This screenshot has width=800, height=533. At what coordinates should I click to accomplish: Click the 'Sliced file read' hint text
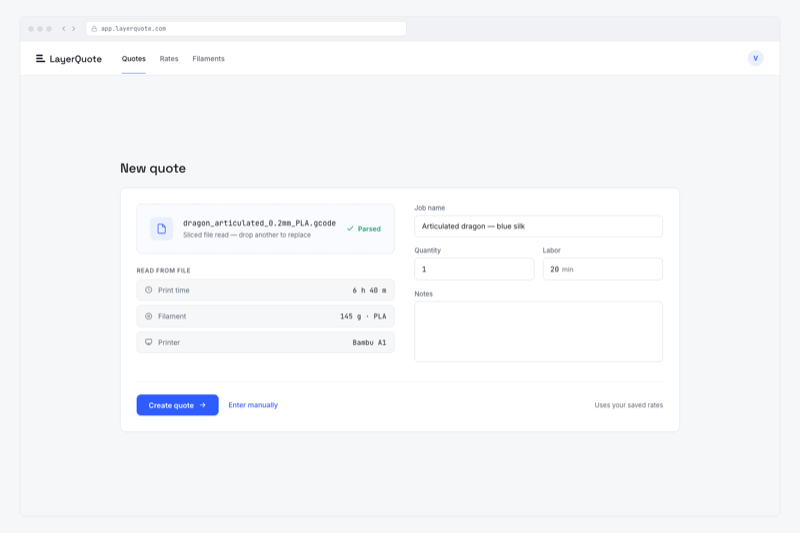point(247,235)
